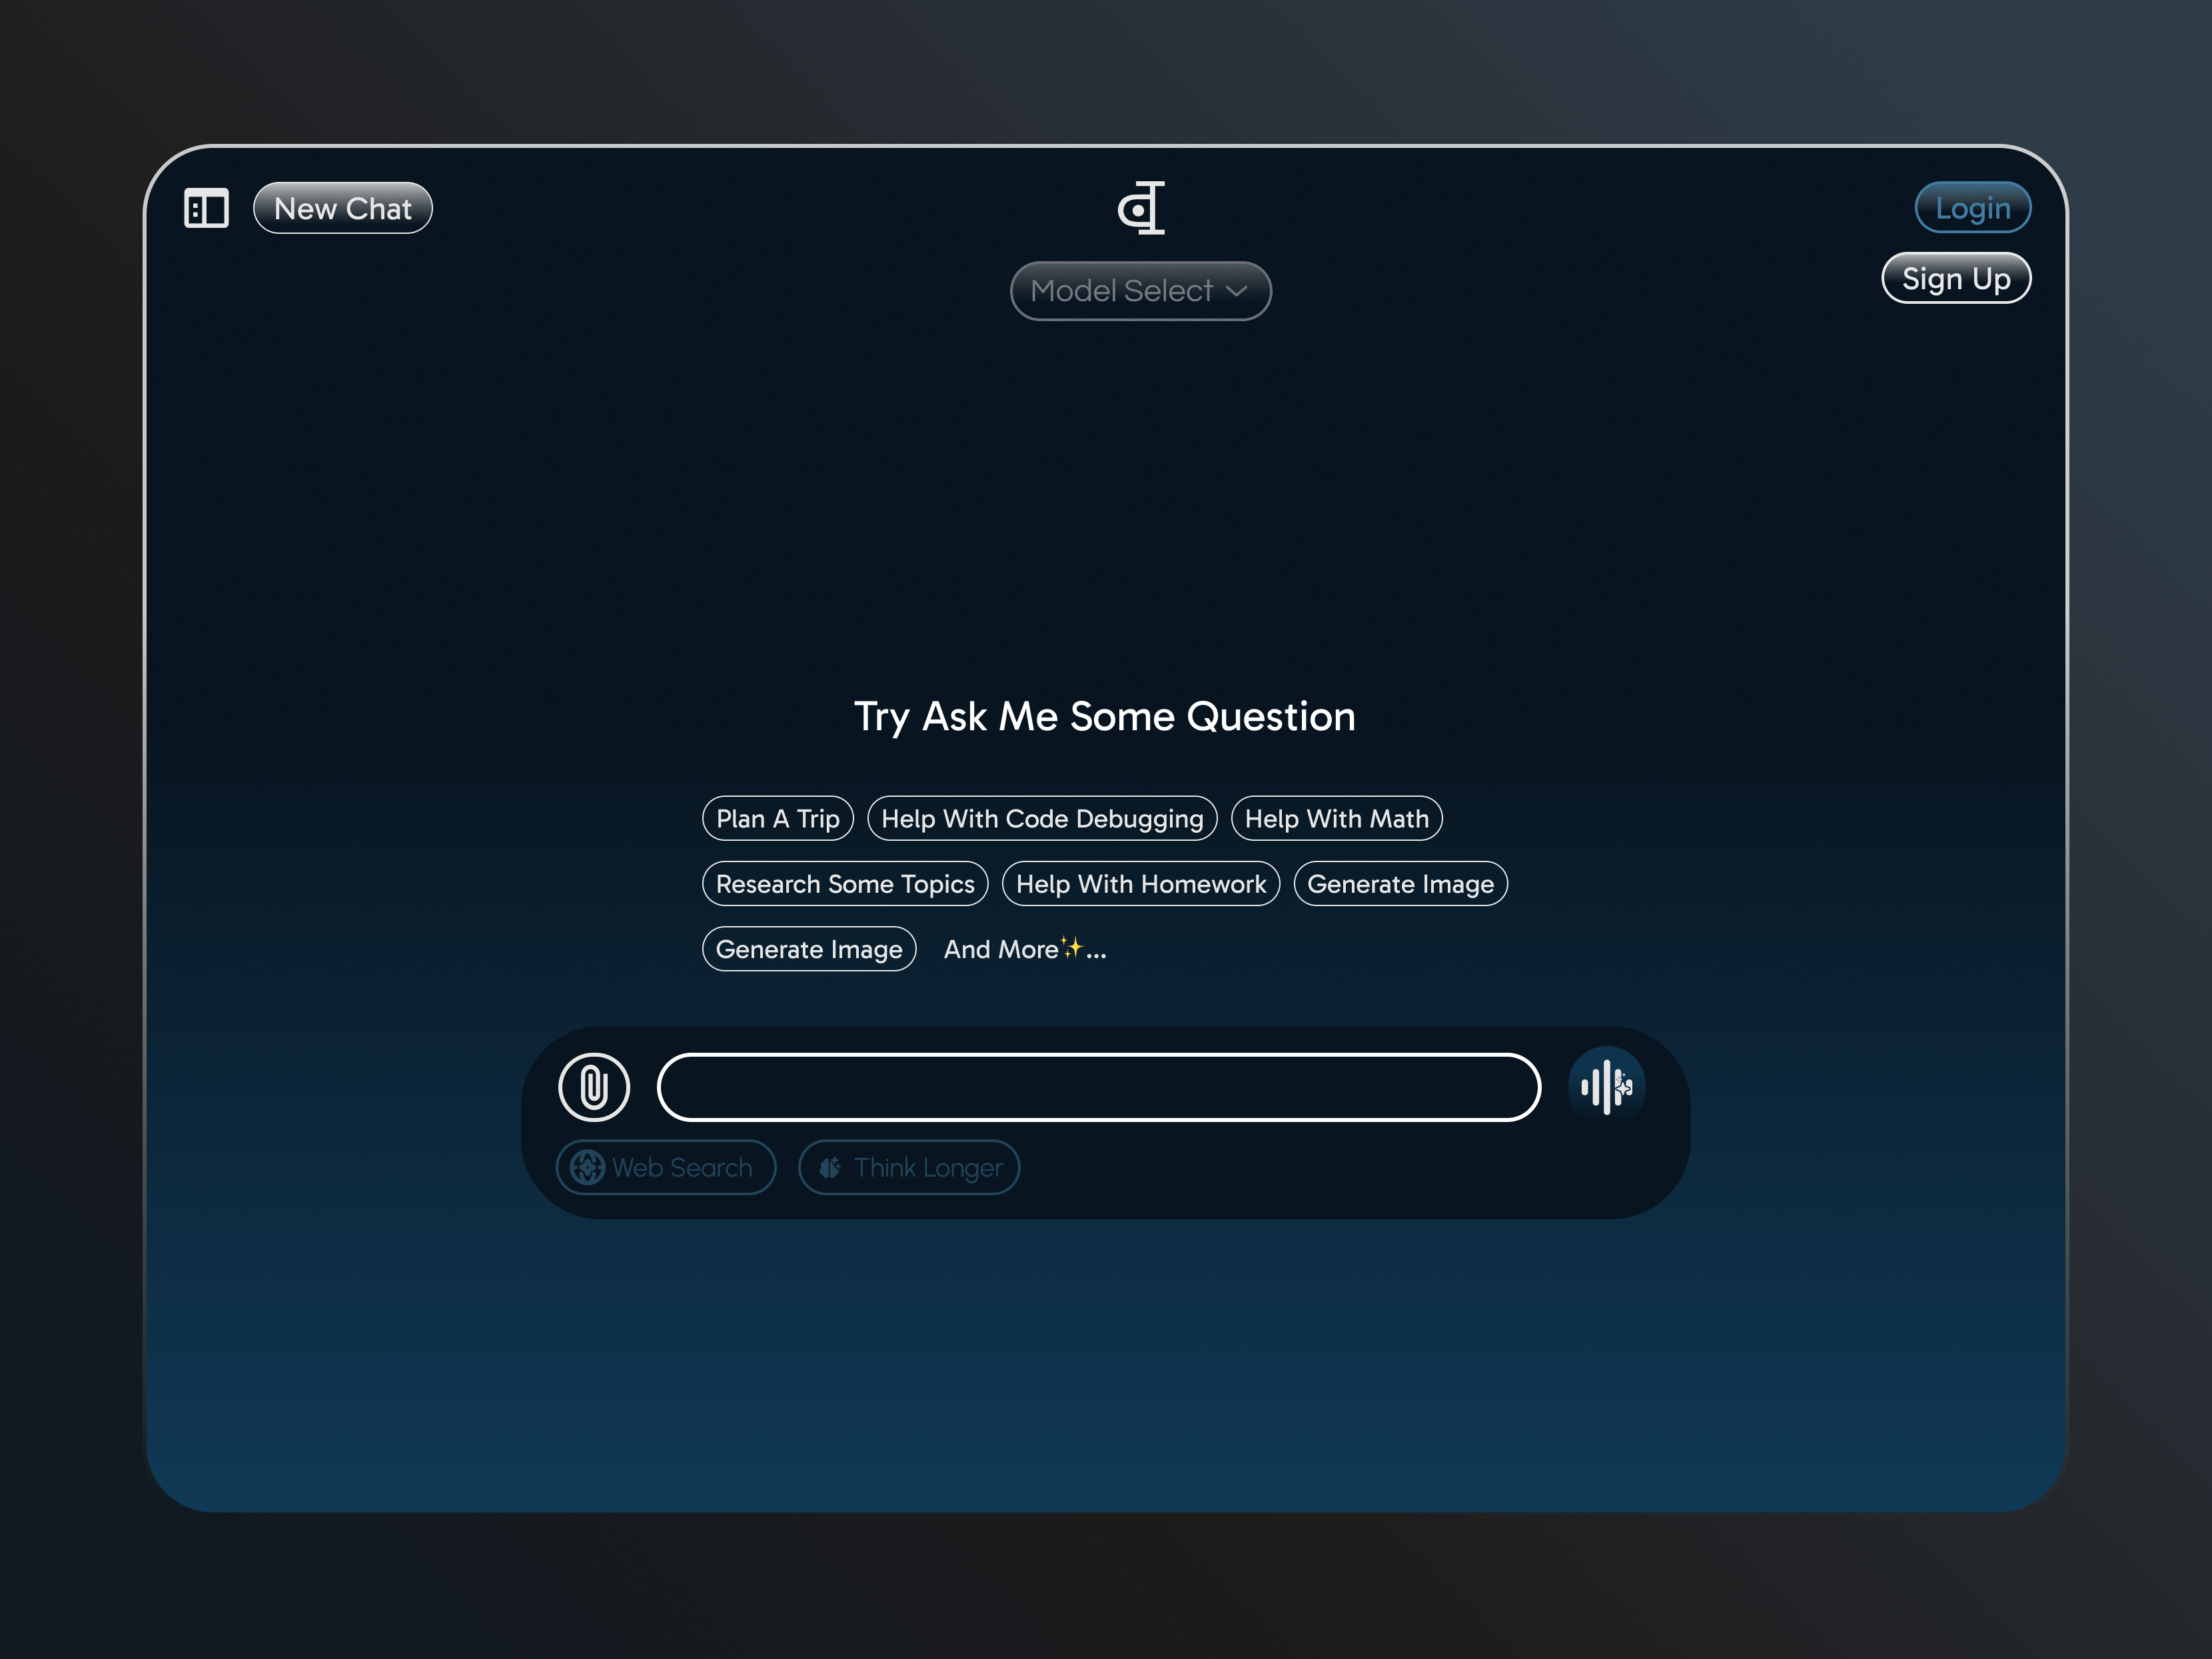Click Generate Image chip beside And More
Viewport: 2212px width, 1659px height.
809,949
